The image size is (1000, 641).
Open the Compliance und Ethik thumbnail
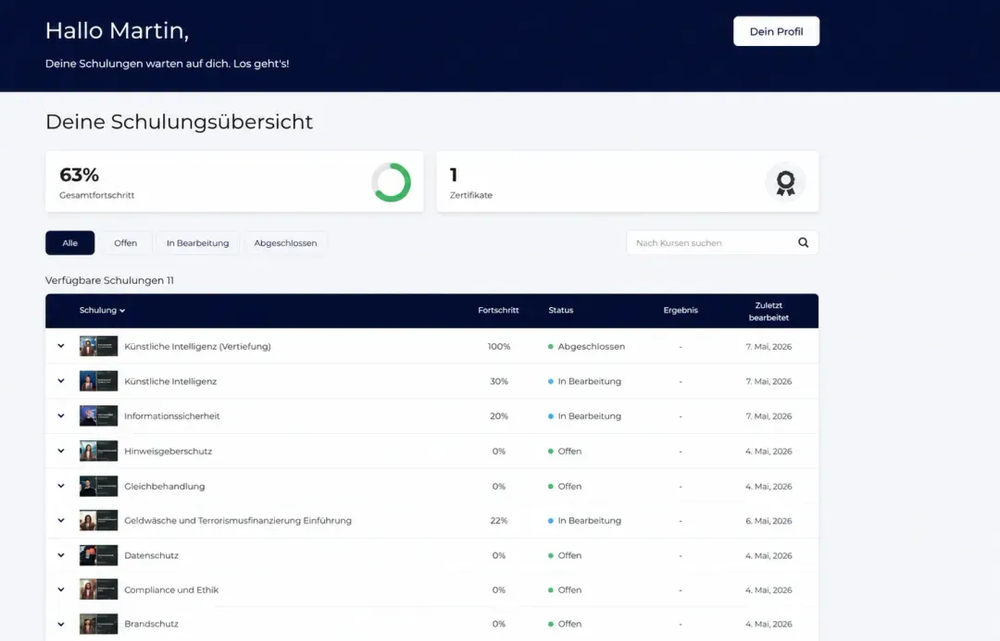(98, 590)
